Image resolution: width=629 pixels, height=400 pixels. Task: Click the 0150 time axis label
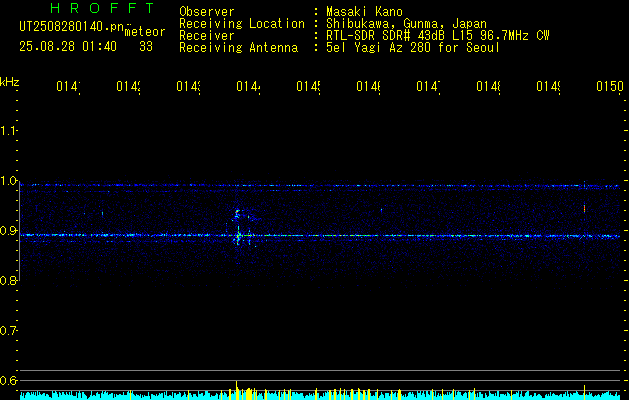point(610,87)
